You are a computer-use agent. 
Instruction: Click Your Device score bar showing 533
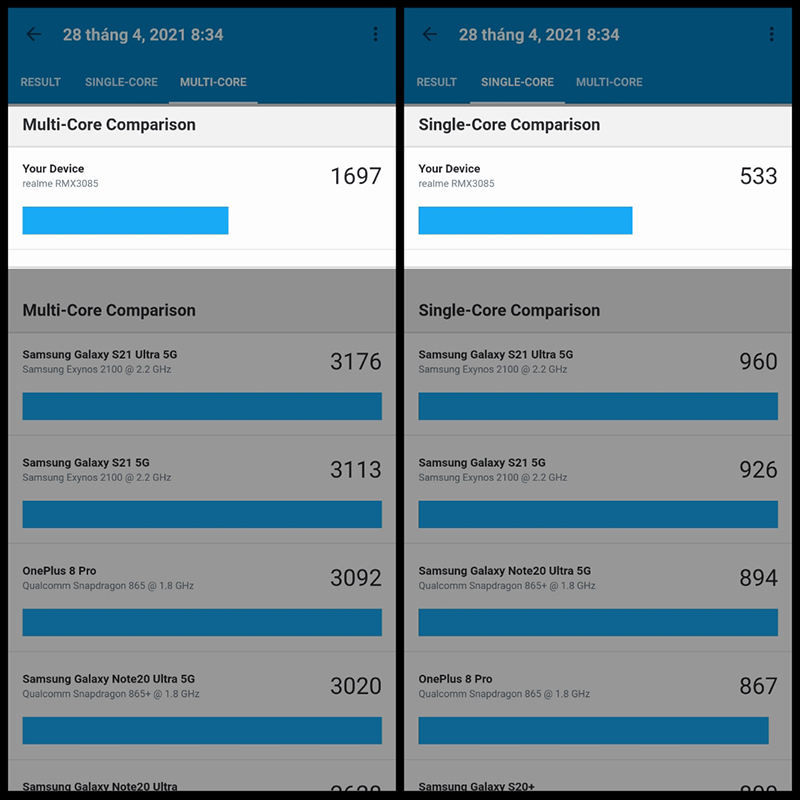[x=527, y=219]
